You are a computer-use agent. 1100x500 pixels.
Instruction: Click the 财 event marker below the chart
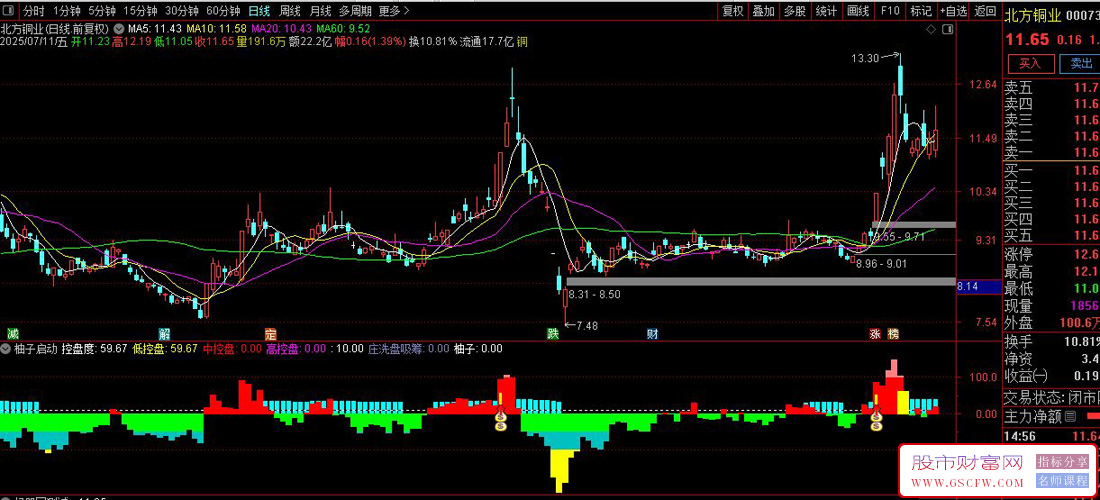[x=652, y=333]
